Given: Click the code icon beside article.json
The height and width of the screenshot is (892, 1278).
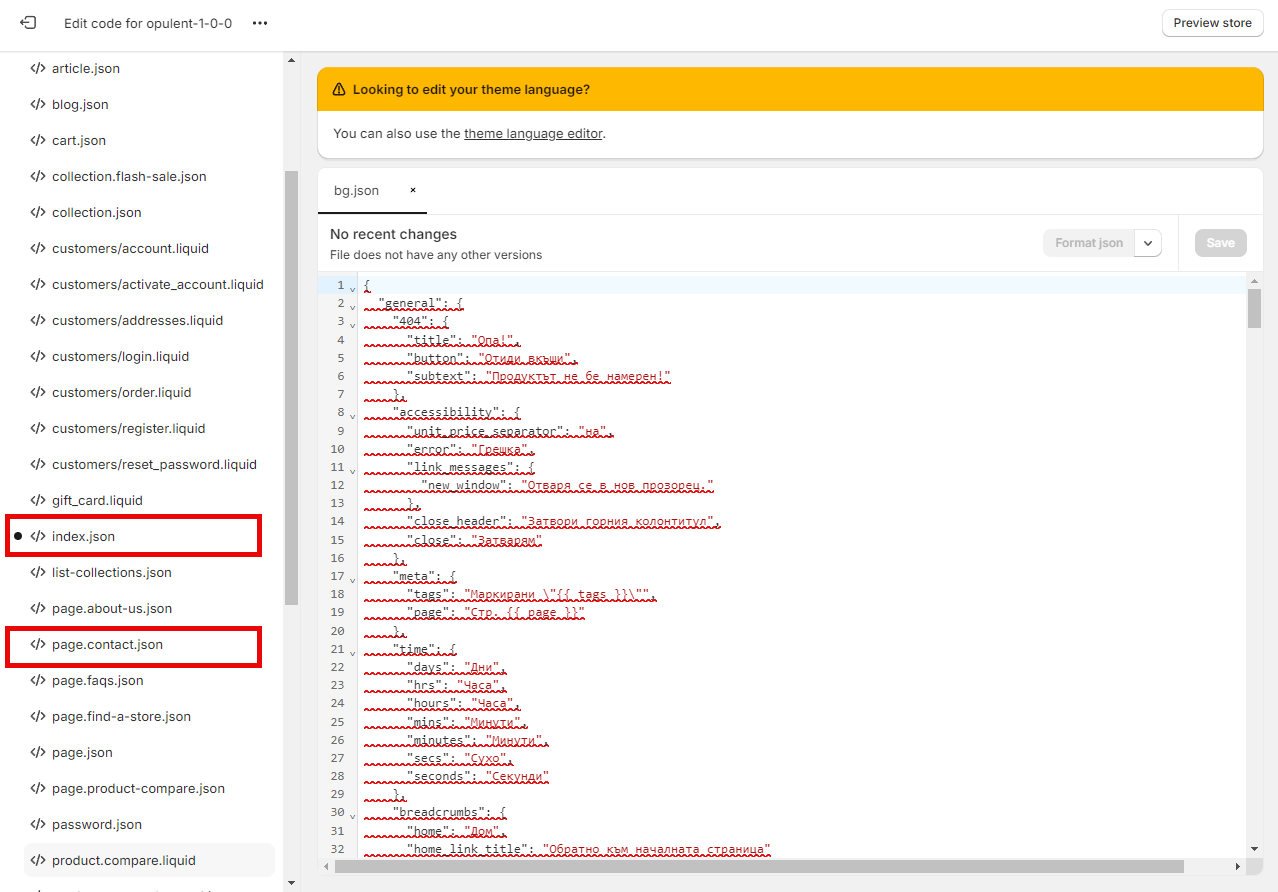Looking at the screenshot, I should click(38, 69).
